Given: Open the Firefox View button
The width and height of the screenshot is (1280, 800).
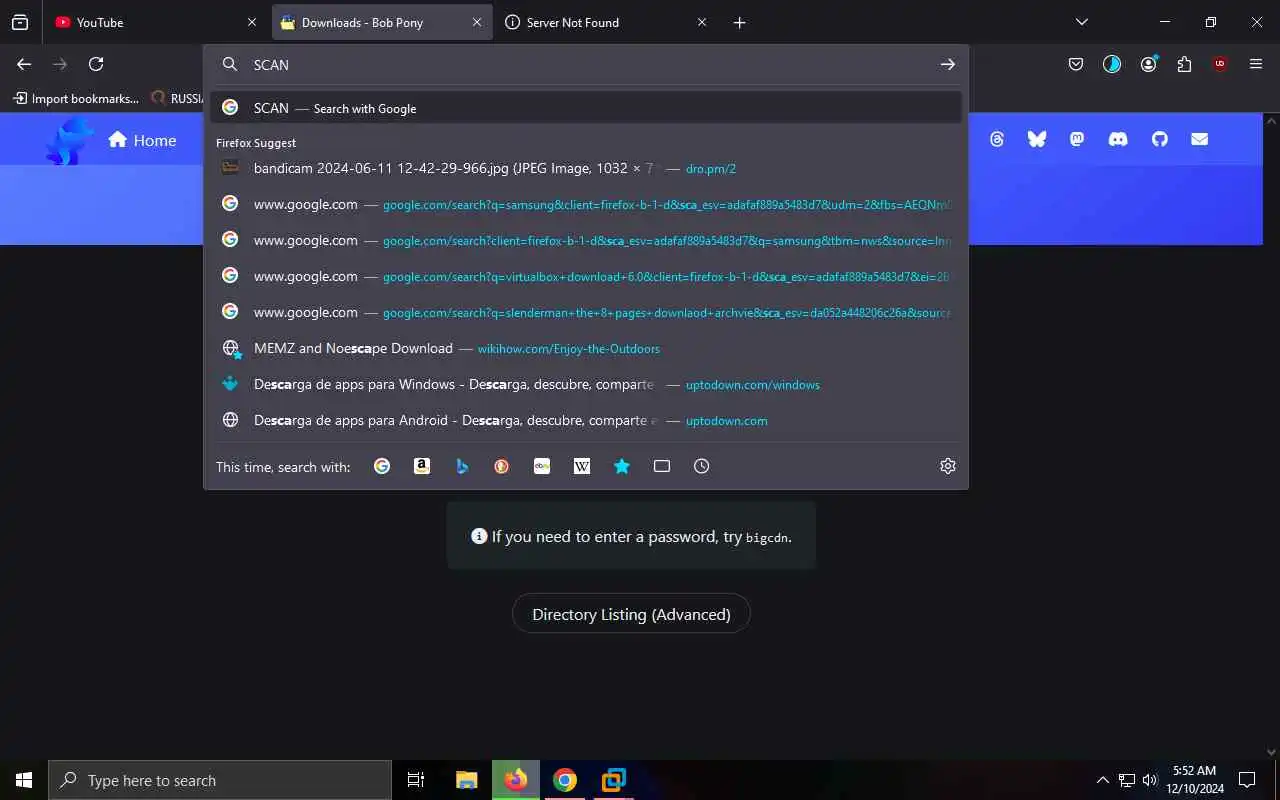Looking at the screenshot, I should click(20, 22).
